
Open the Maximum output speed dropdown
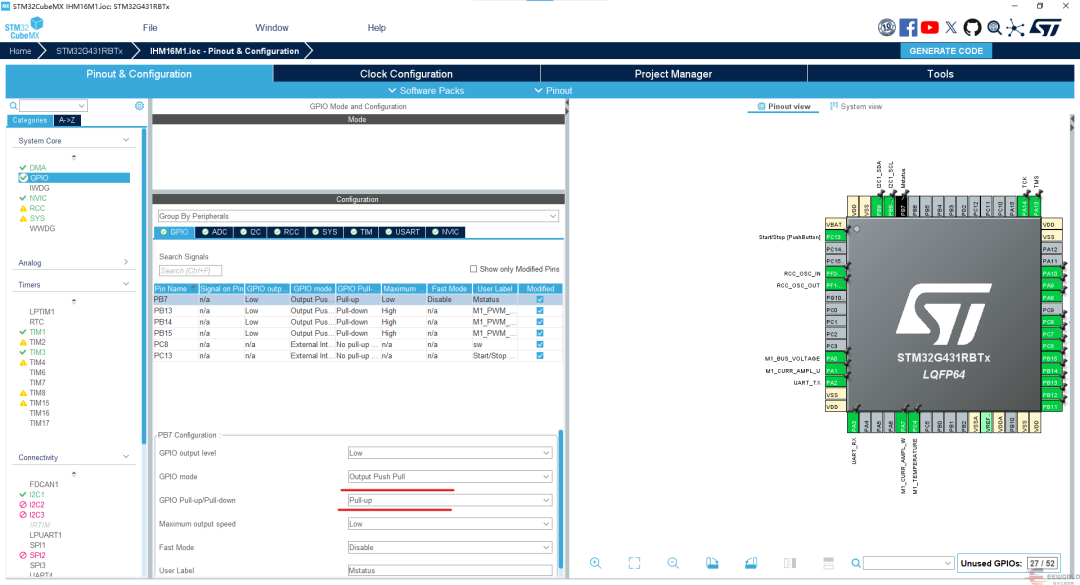point(450,524)
